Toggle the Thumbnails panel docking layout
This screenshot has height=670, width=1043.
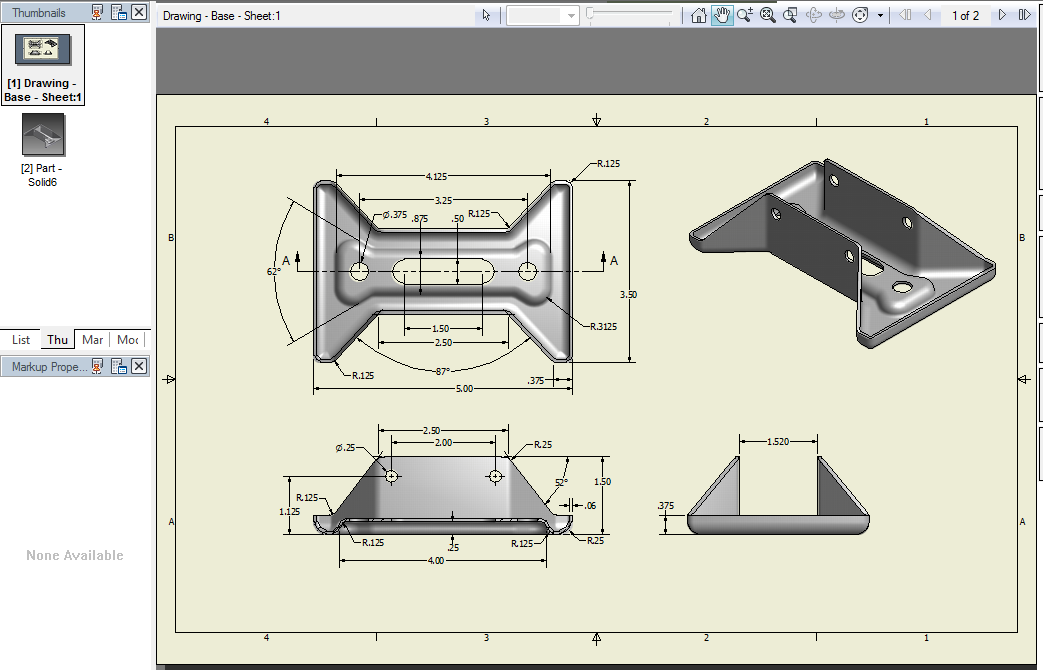tap(119, 12)
